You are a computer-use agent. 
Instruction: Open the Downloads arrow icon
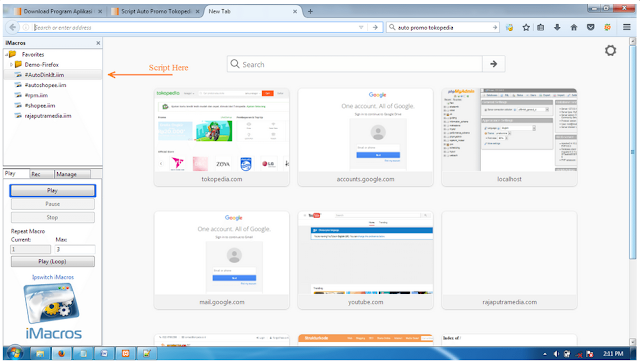click(x=557, y=27)
